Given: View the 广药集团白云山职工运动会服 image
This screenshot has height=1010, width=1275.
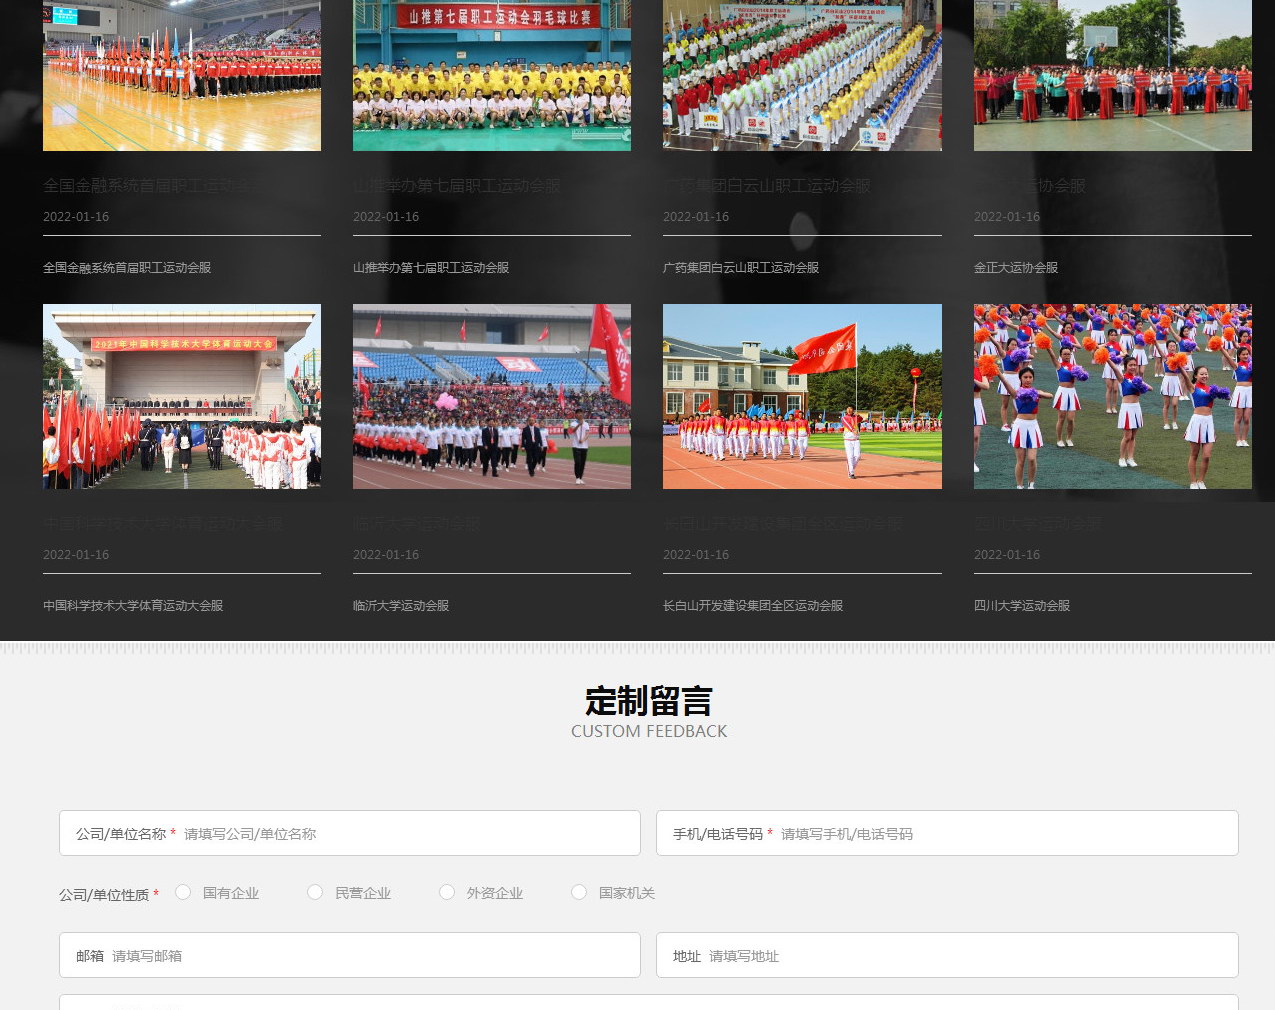Looking at the screenshot, I should [802, 75].
